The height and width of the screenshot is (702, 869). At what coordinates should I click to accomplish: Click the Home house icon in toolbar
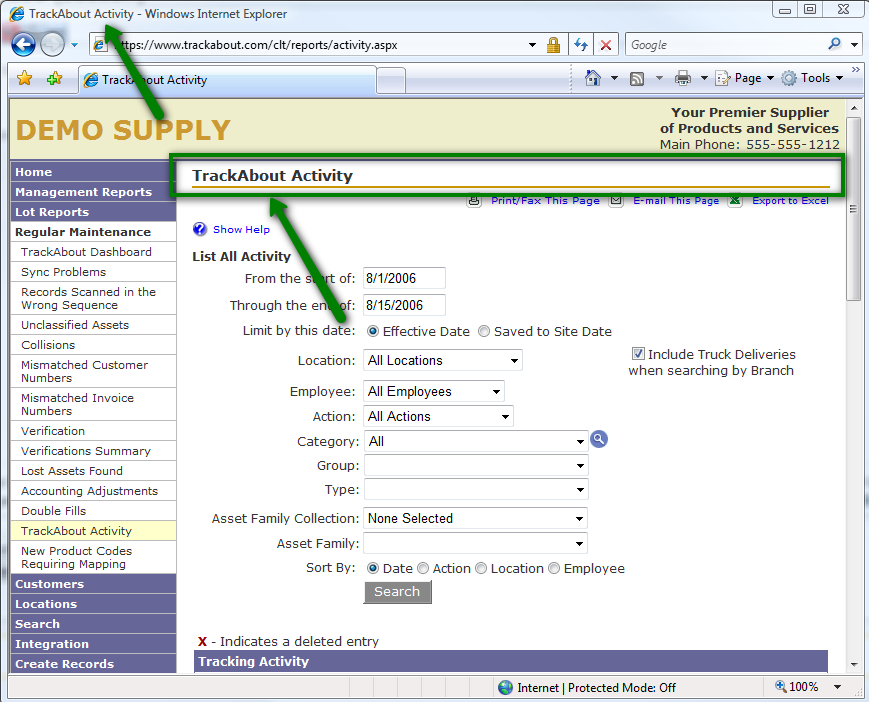[x=592, y=78]
